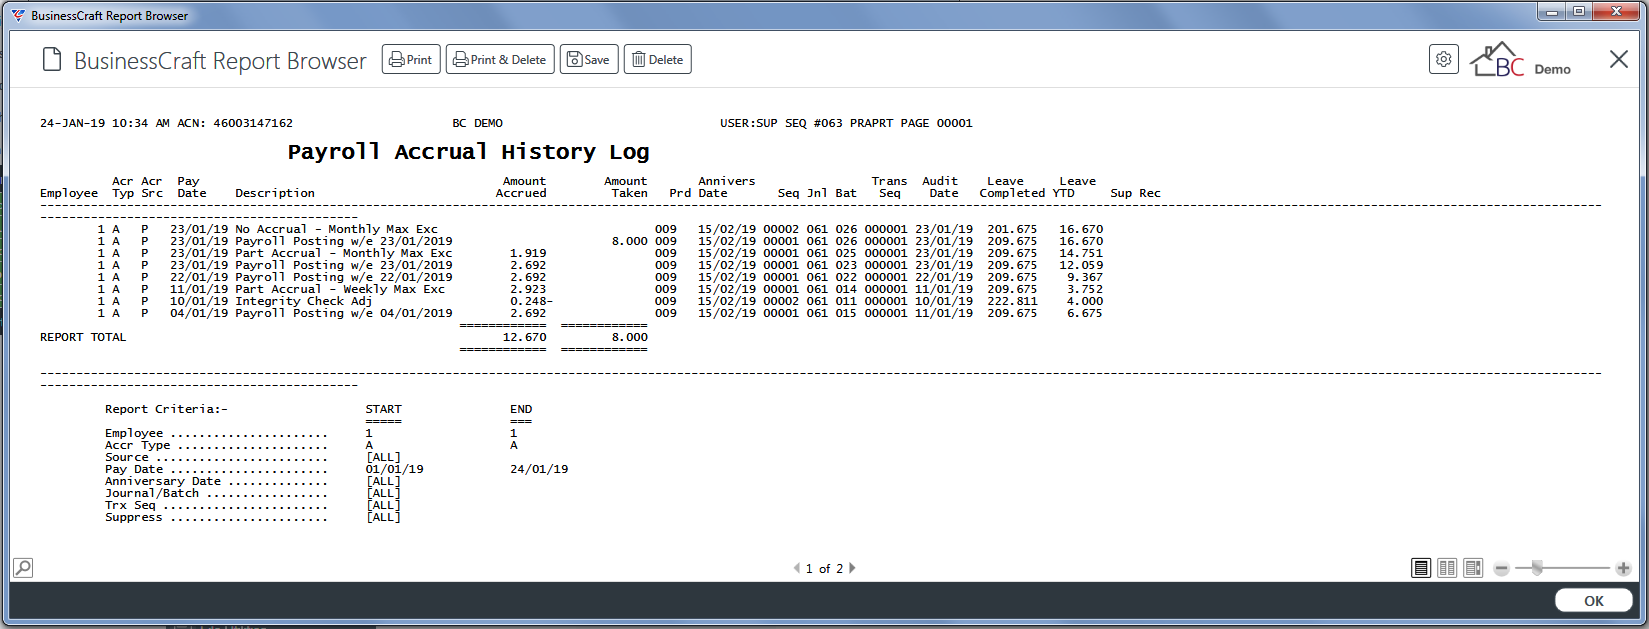1649x629 pixels.
Task: Click the "Suppress" criteria label
Action: pos(134,517)
